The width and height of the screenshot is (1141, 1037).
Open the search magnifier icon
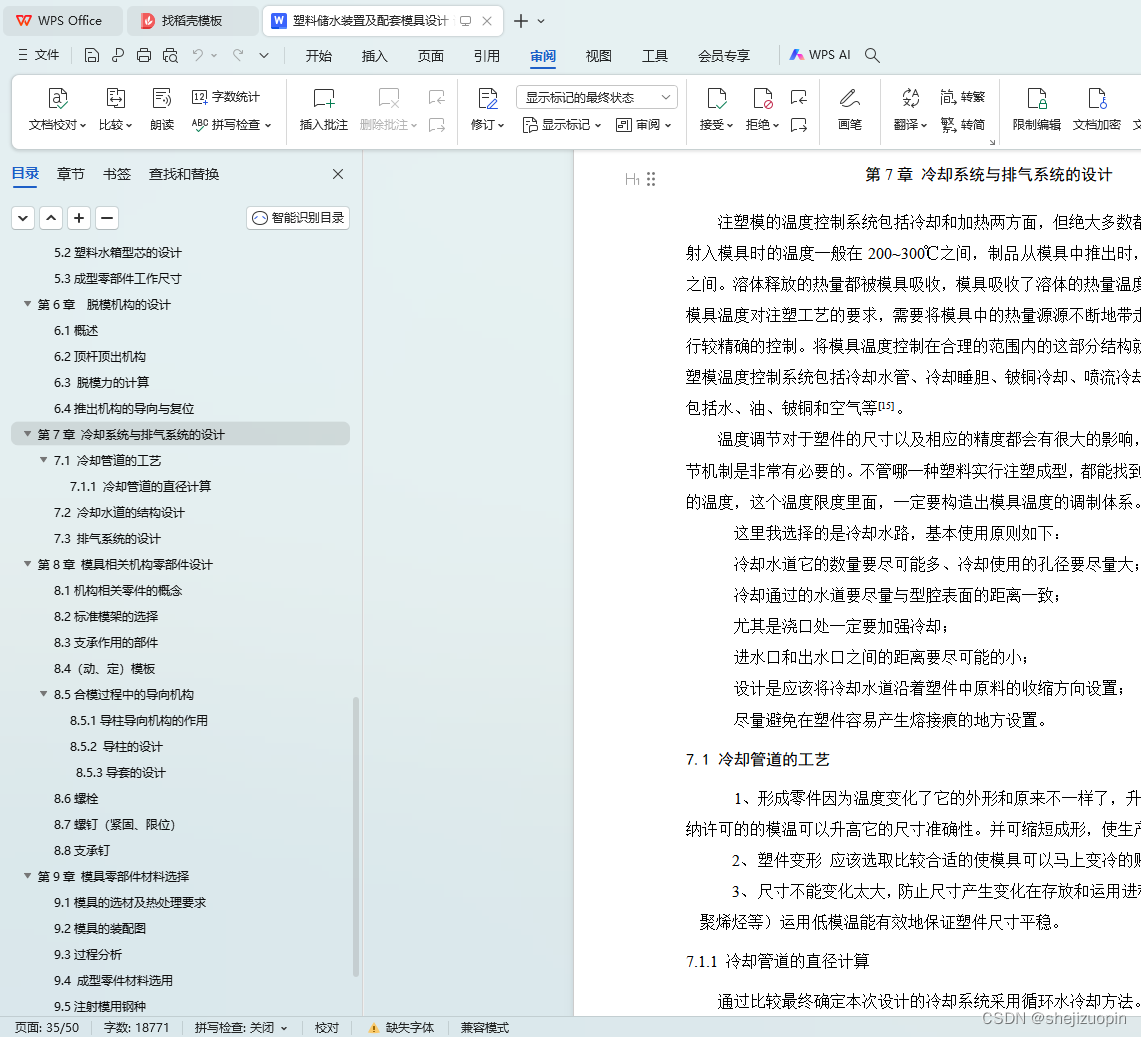[872, 55]
